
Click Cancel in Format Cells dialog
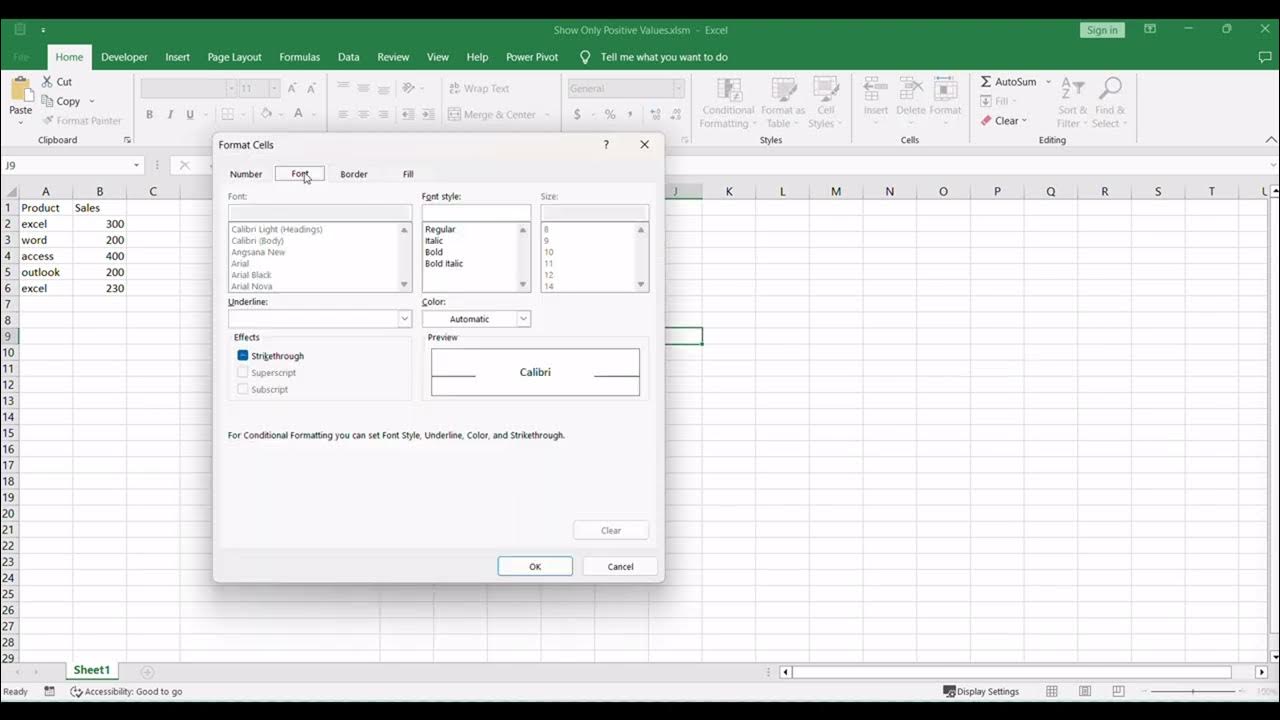(x=620, y=566)
